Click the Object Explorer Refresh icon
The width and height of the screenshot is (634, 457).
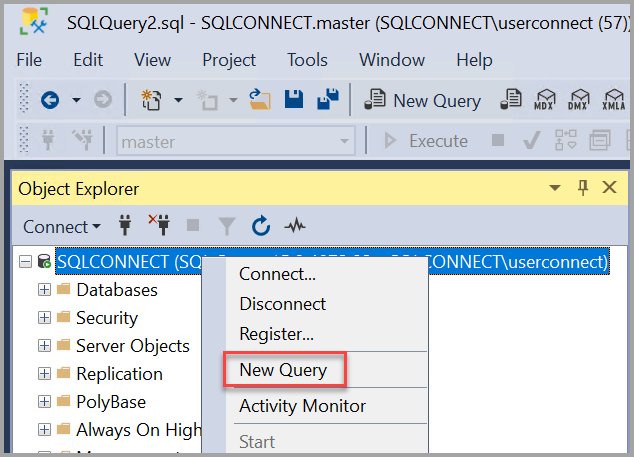coord(261,226)
